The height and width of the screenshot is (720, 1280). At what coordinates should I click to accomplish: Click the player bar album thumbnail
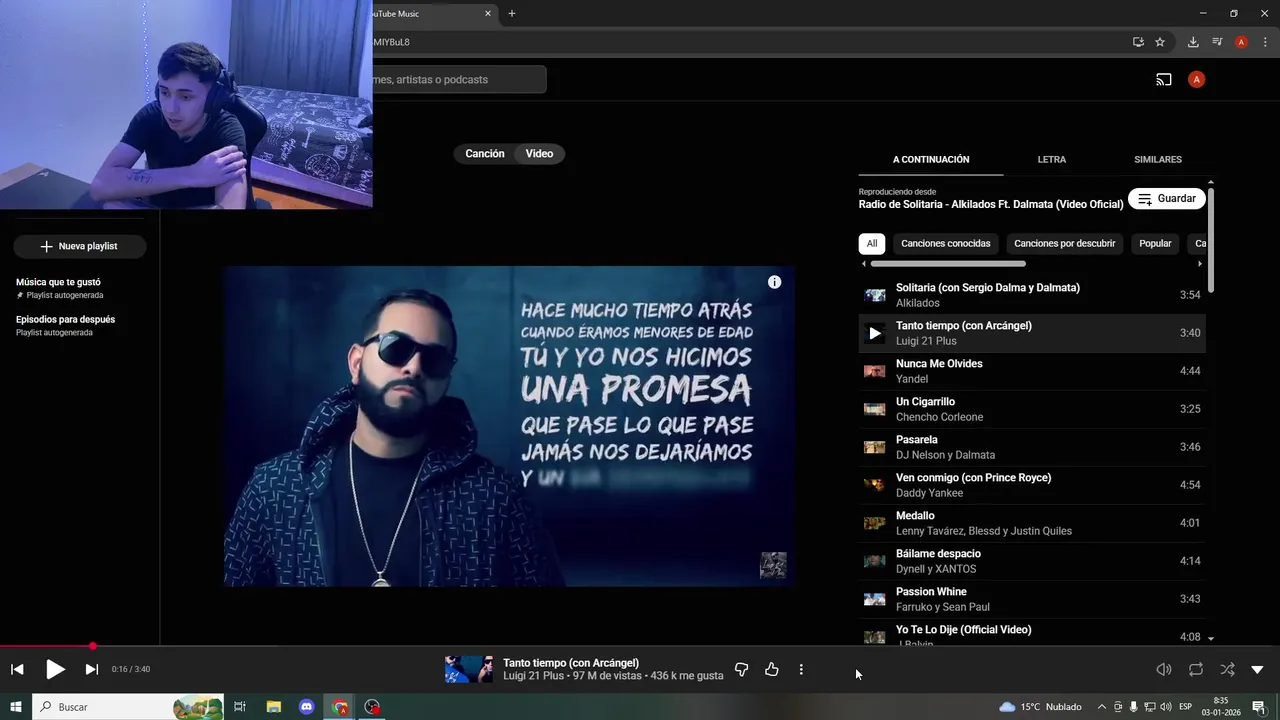pos(469,669)
